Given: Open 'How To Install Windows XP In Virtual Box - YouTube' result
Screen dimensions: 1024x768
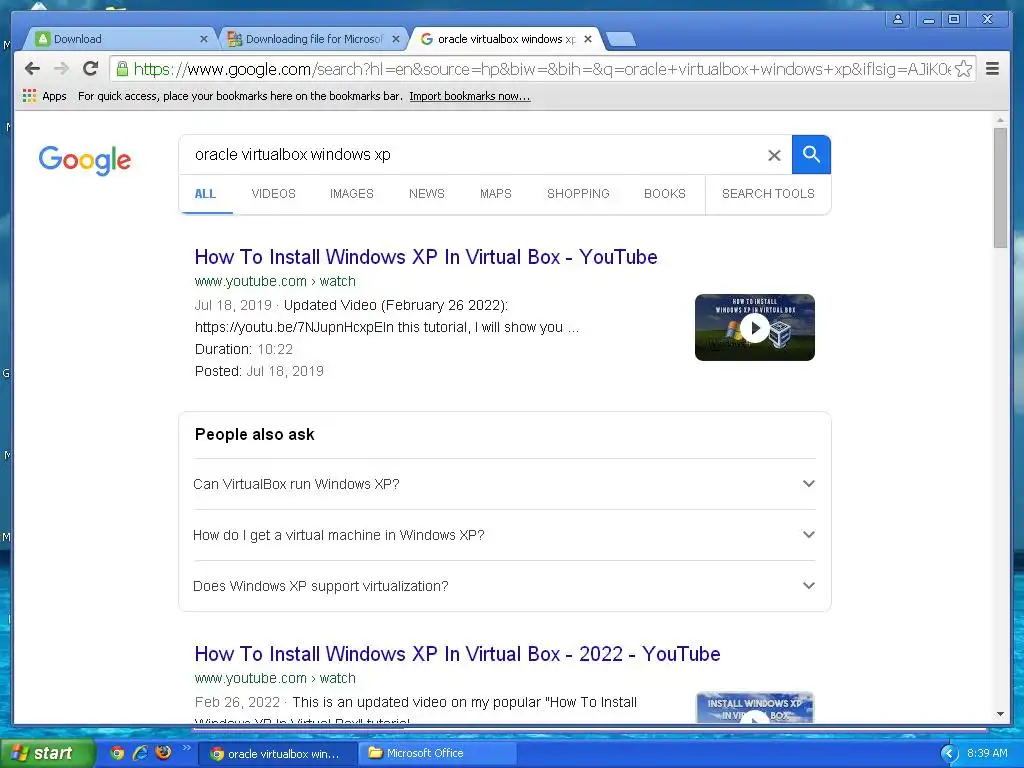Looking at the screenshot, I should (x=426, y=257).
